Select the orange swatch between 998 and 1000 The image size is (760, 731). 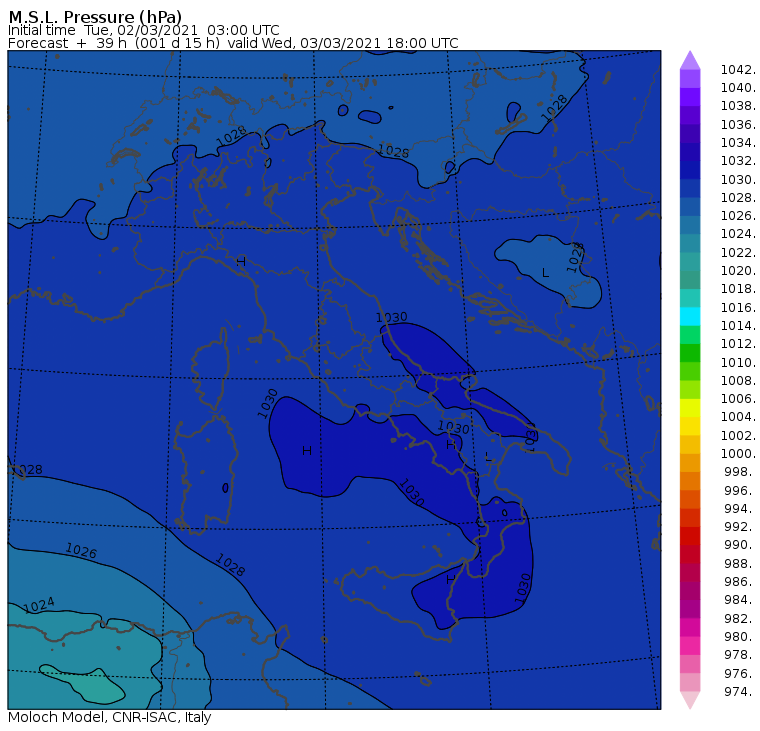[x=690, y=463]
